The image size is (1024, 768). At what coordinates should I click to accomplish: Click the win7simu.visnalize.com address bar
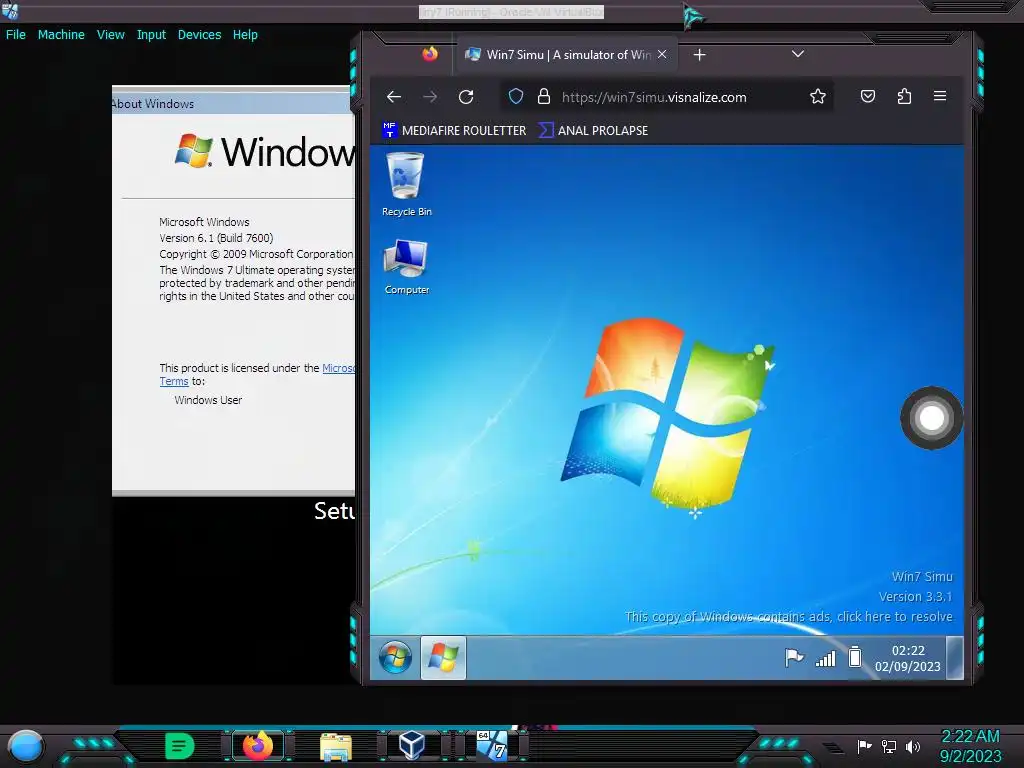654,97
